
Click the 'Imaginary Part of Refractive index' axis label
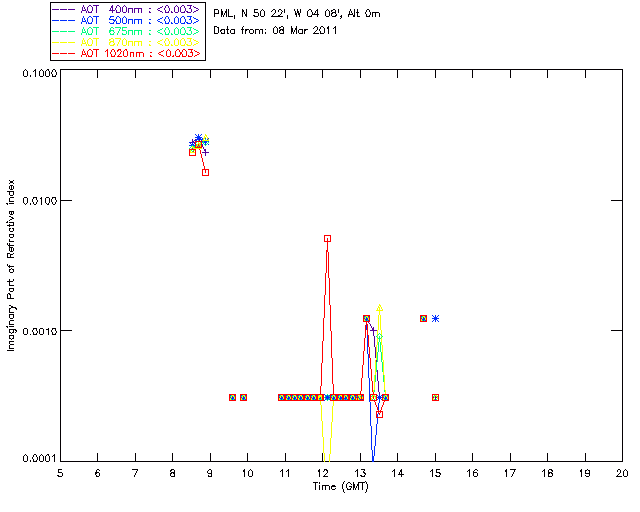(11, 265)
